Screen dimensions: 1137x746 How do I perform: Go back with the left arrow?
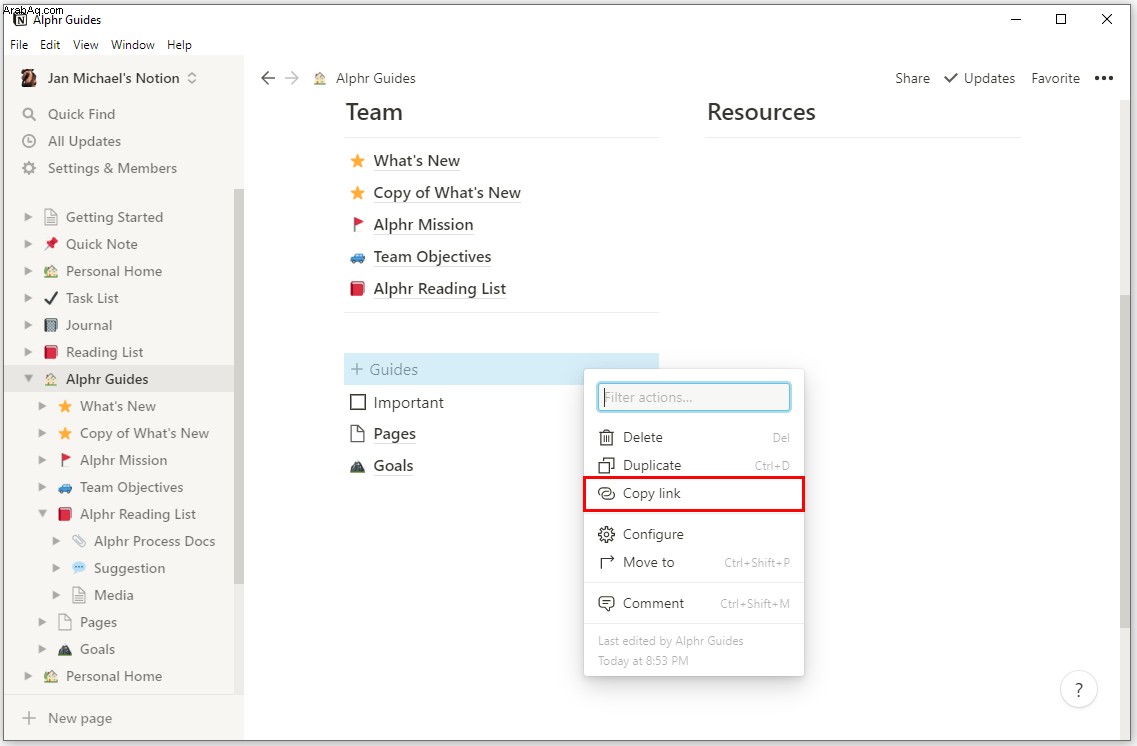(x=268, y=78)
